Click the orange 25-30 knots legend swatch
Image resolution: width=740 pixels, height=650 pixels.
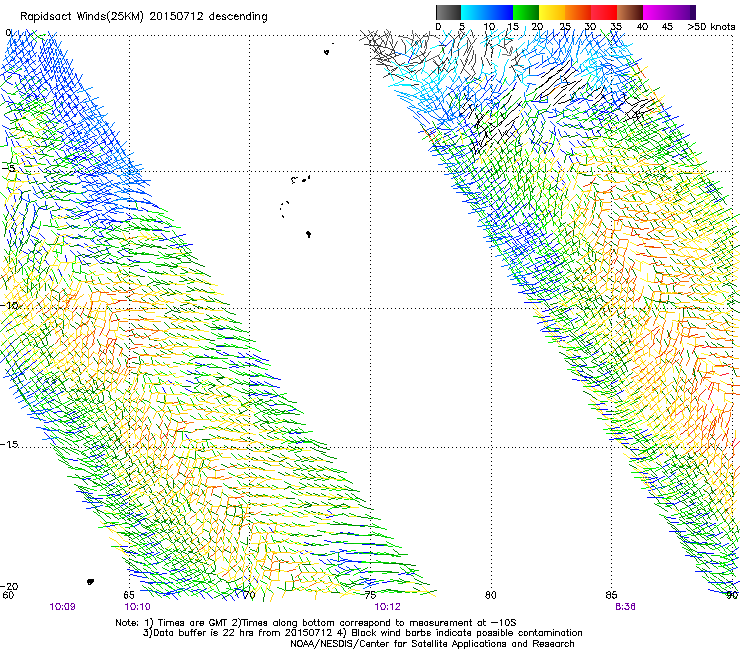[x=578, y=12]
